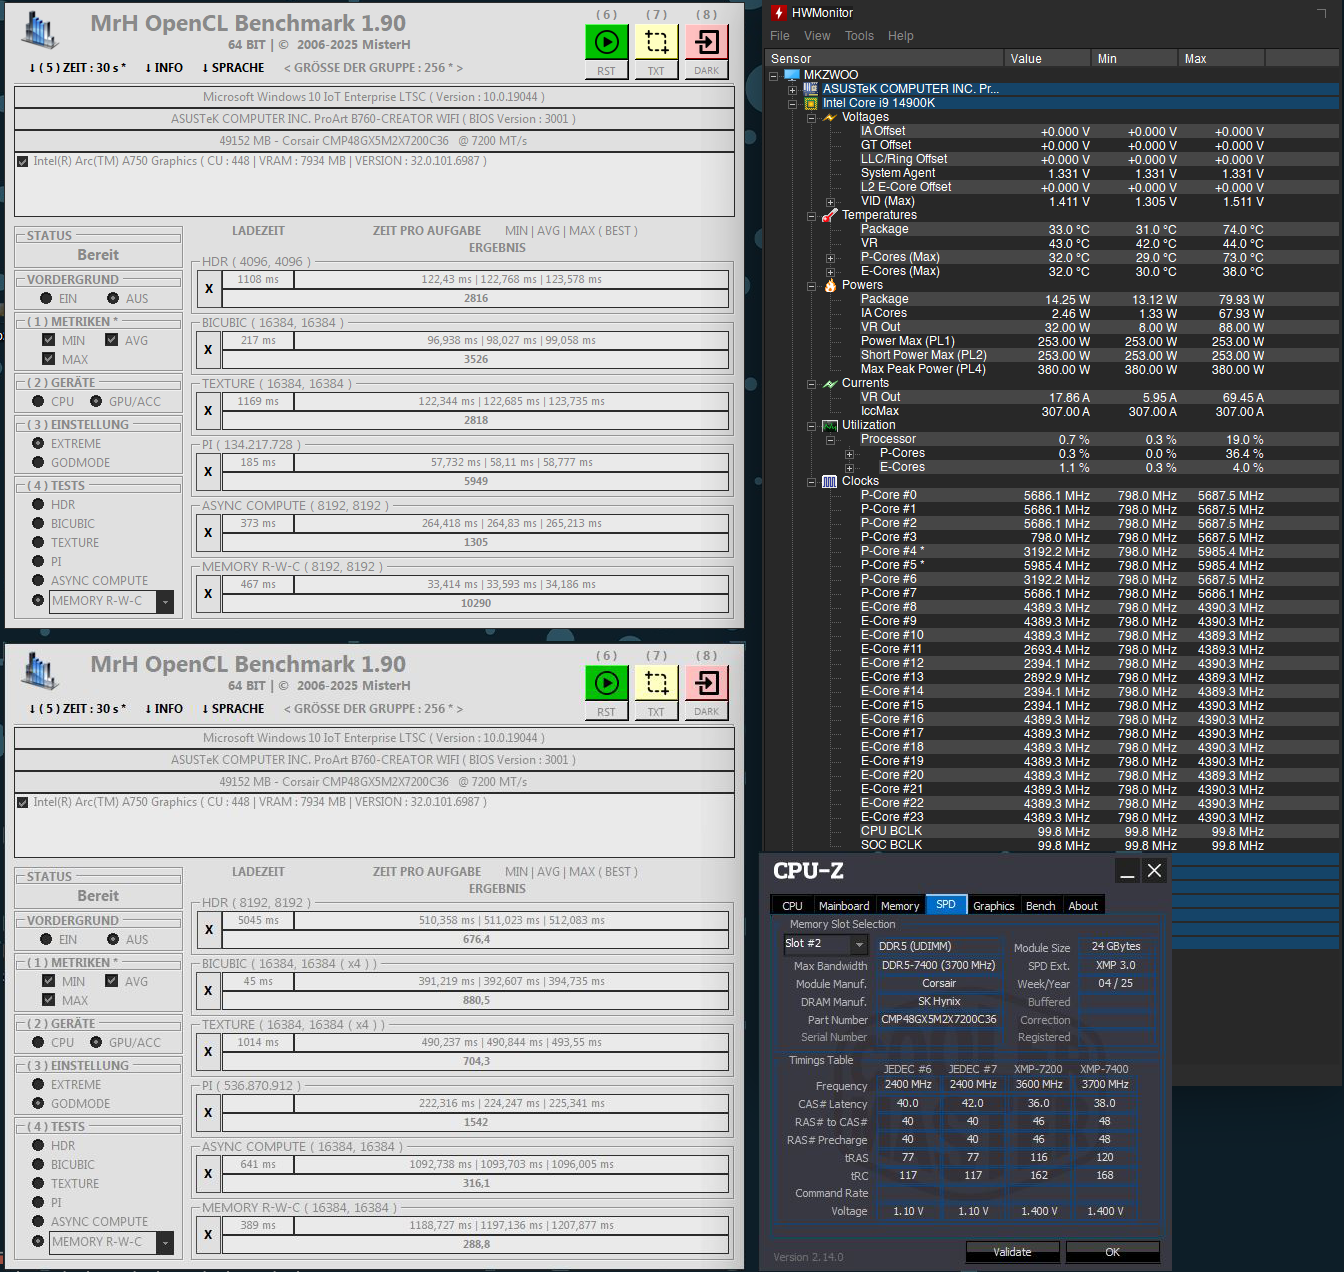Expand the VID (Max) node in HWMonitor
Viewport: 1344px width, 1272px height.
point(830,201)
